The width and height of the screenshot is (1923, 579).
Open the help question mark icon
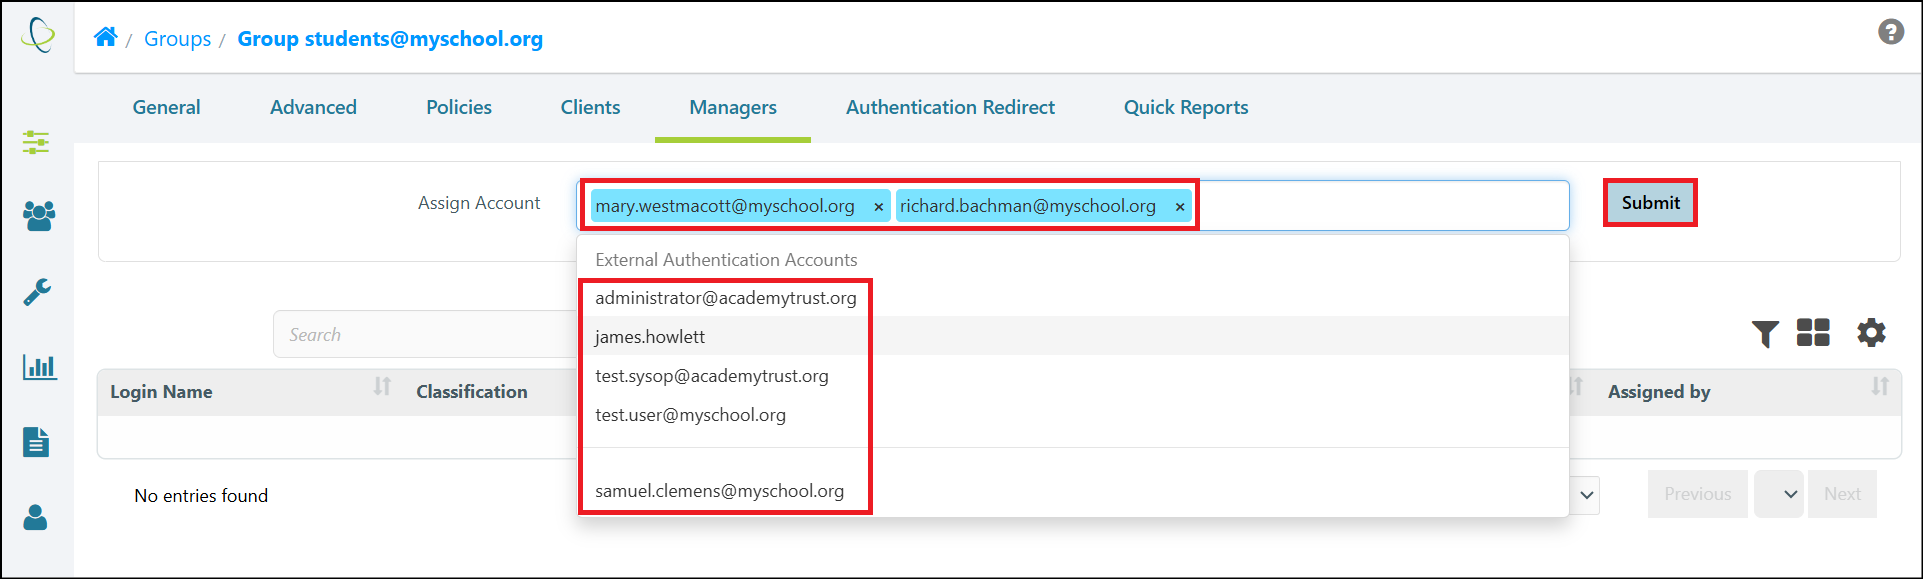coord(1890,32)
